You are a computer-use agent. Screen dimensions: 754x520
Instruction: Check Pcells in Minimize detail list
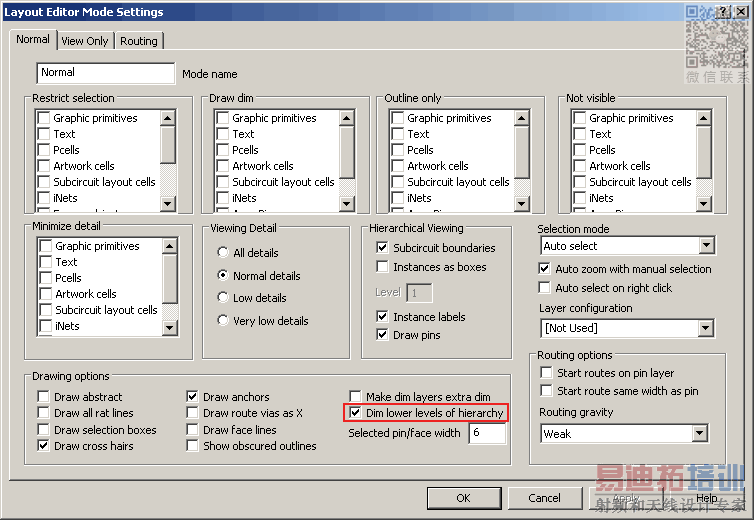(46, 278)
